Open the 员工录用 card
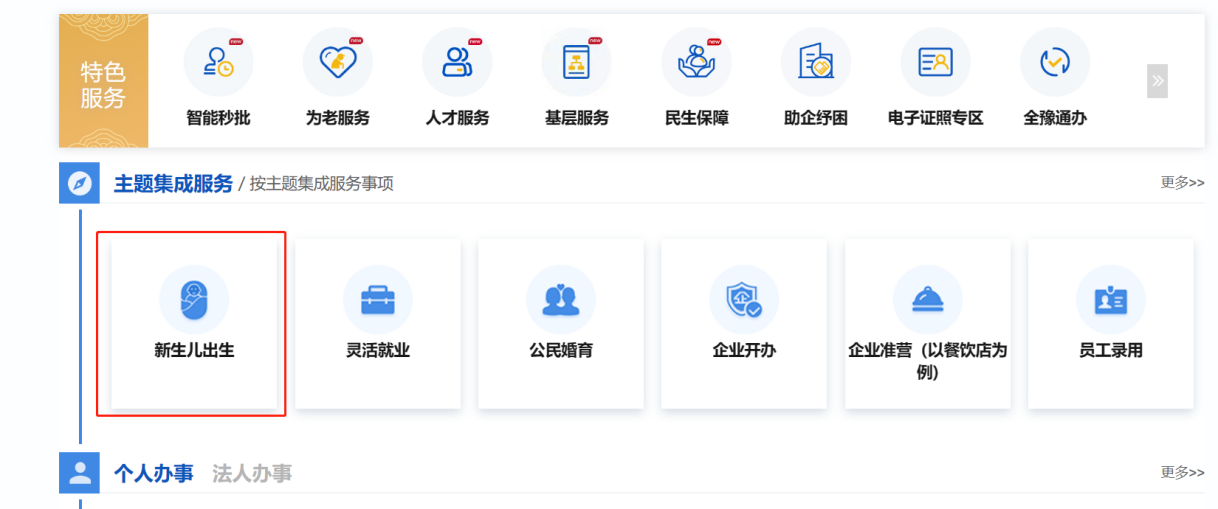Viewport: 1218px width, 509px height. tap(1110, 322)
